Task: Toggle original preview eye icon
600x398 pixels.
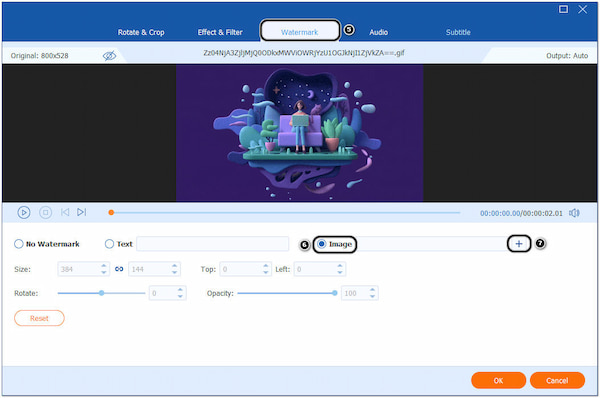Action: click(109, 56)
